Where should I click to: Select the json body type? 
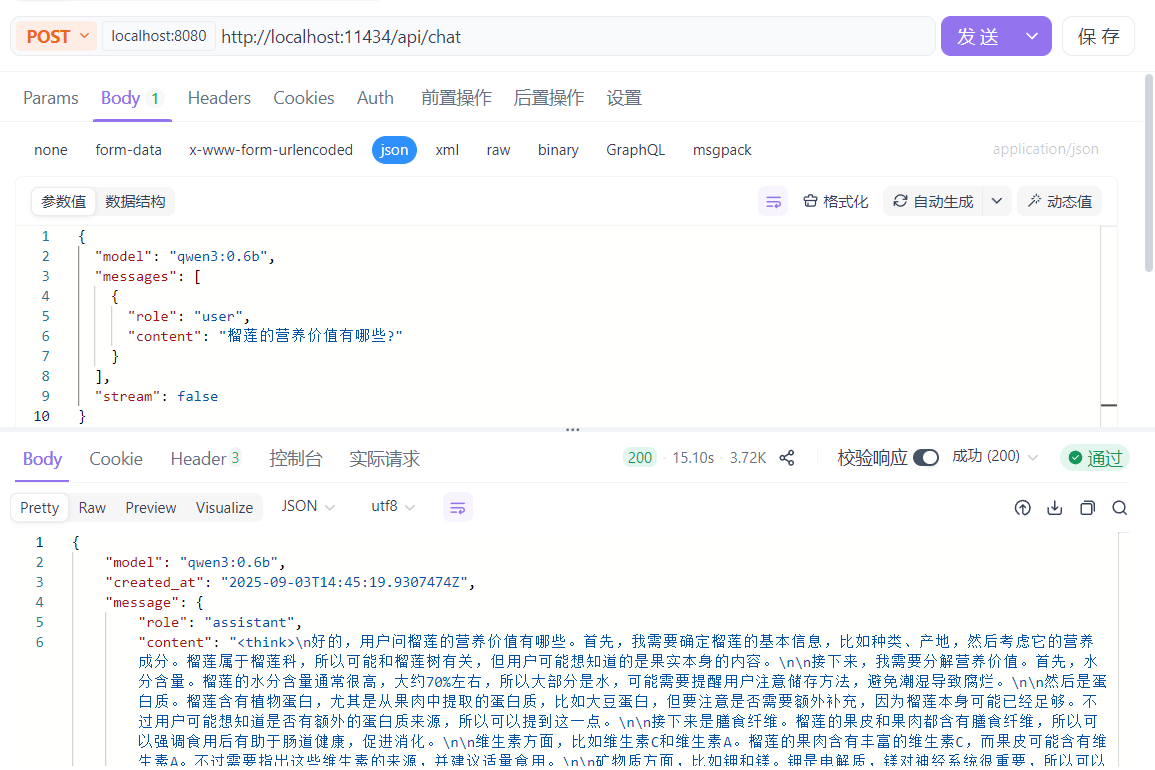394,150
